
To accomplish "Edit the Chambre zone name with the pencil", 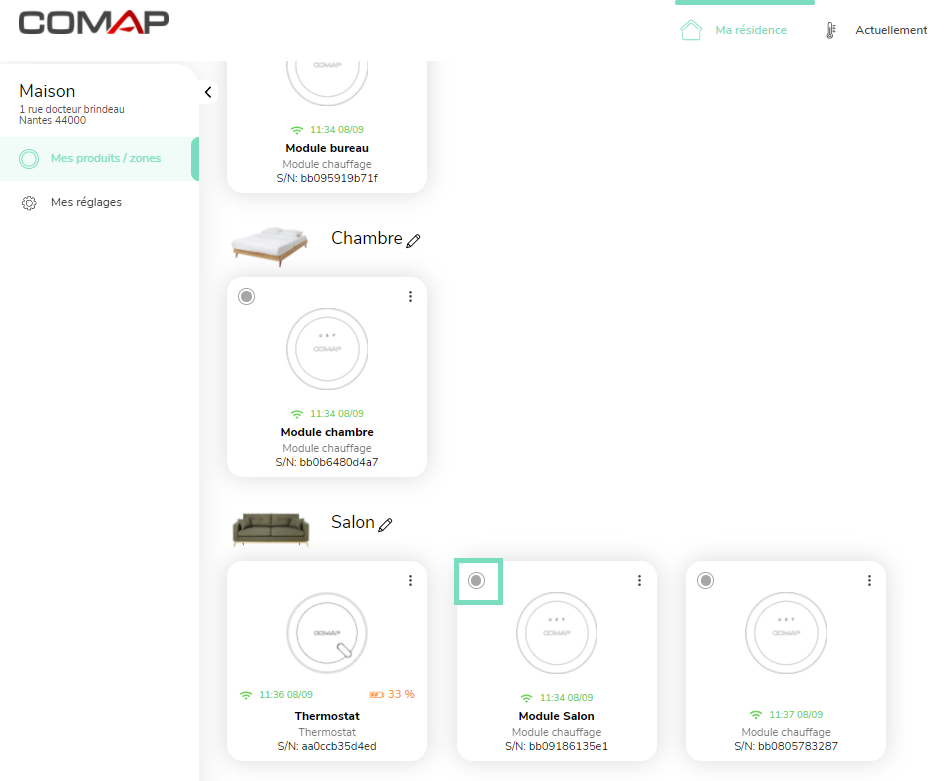I will [x=413, y=241].
